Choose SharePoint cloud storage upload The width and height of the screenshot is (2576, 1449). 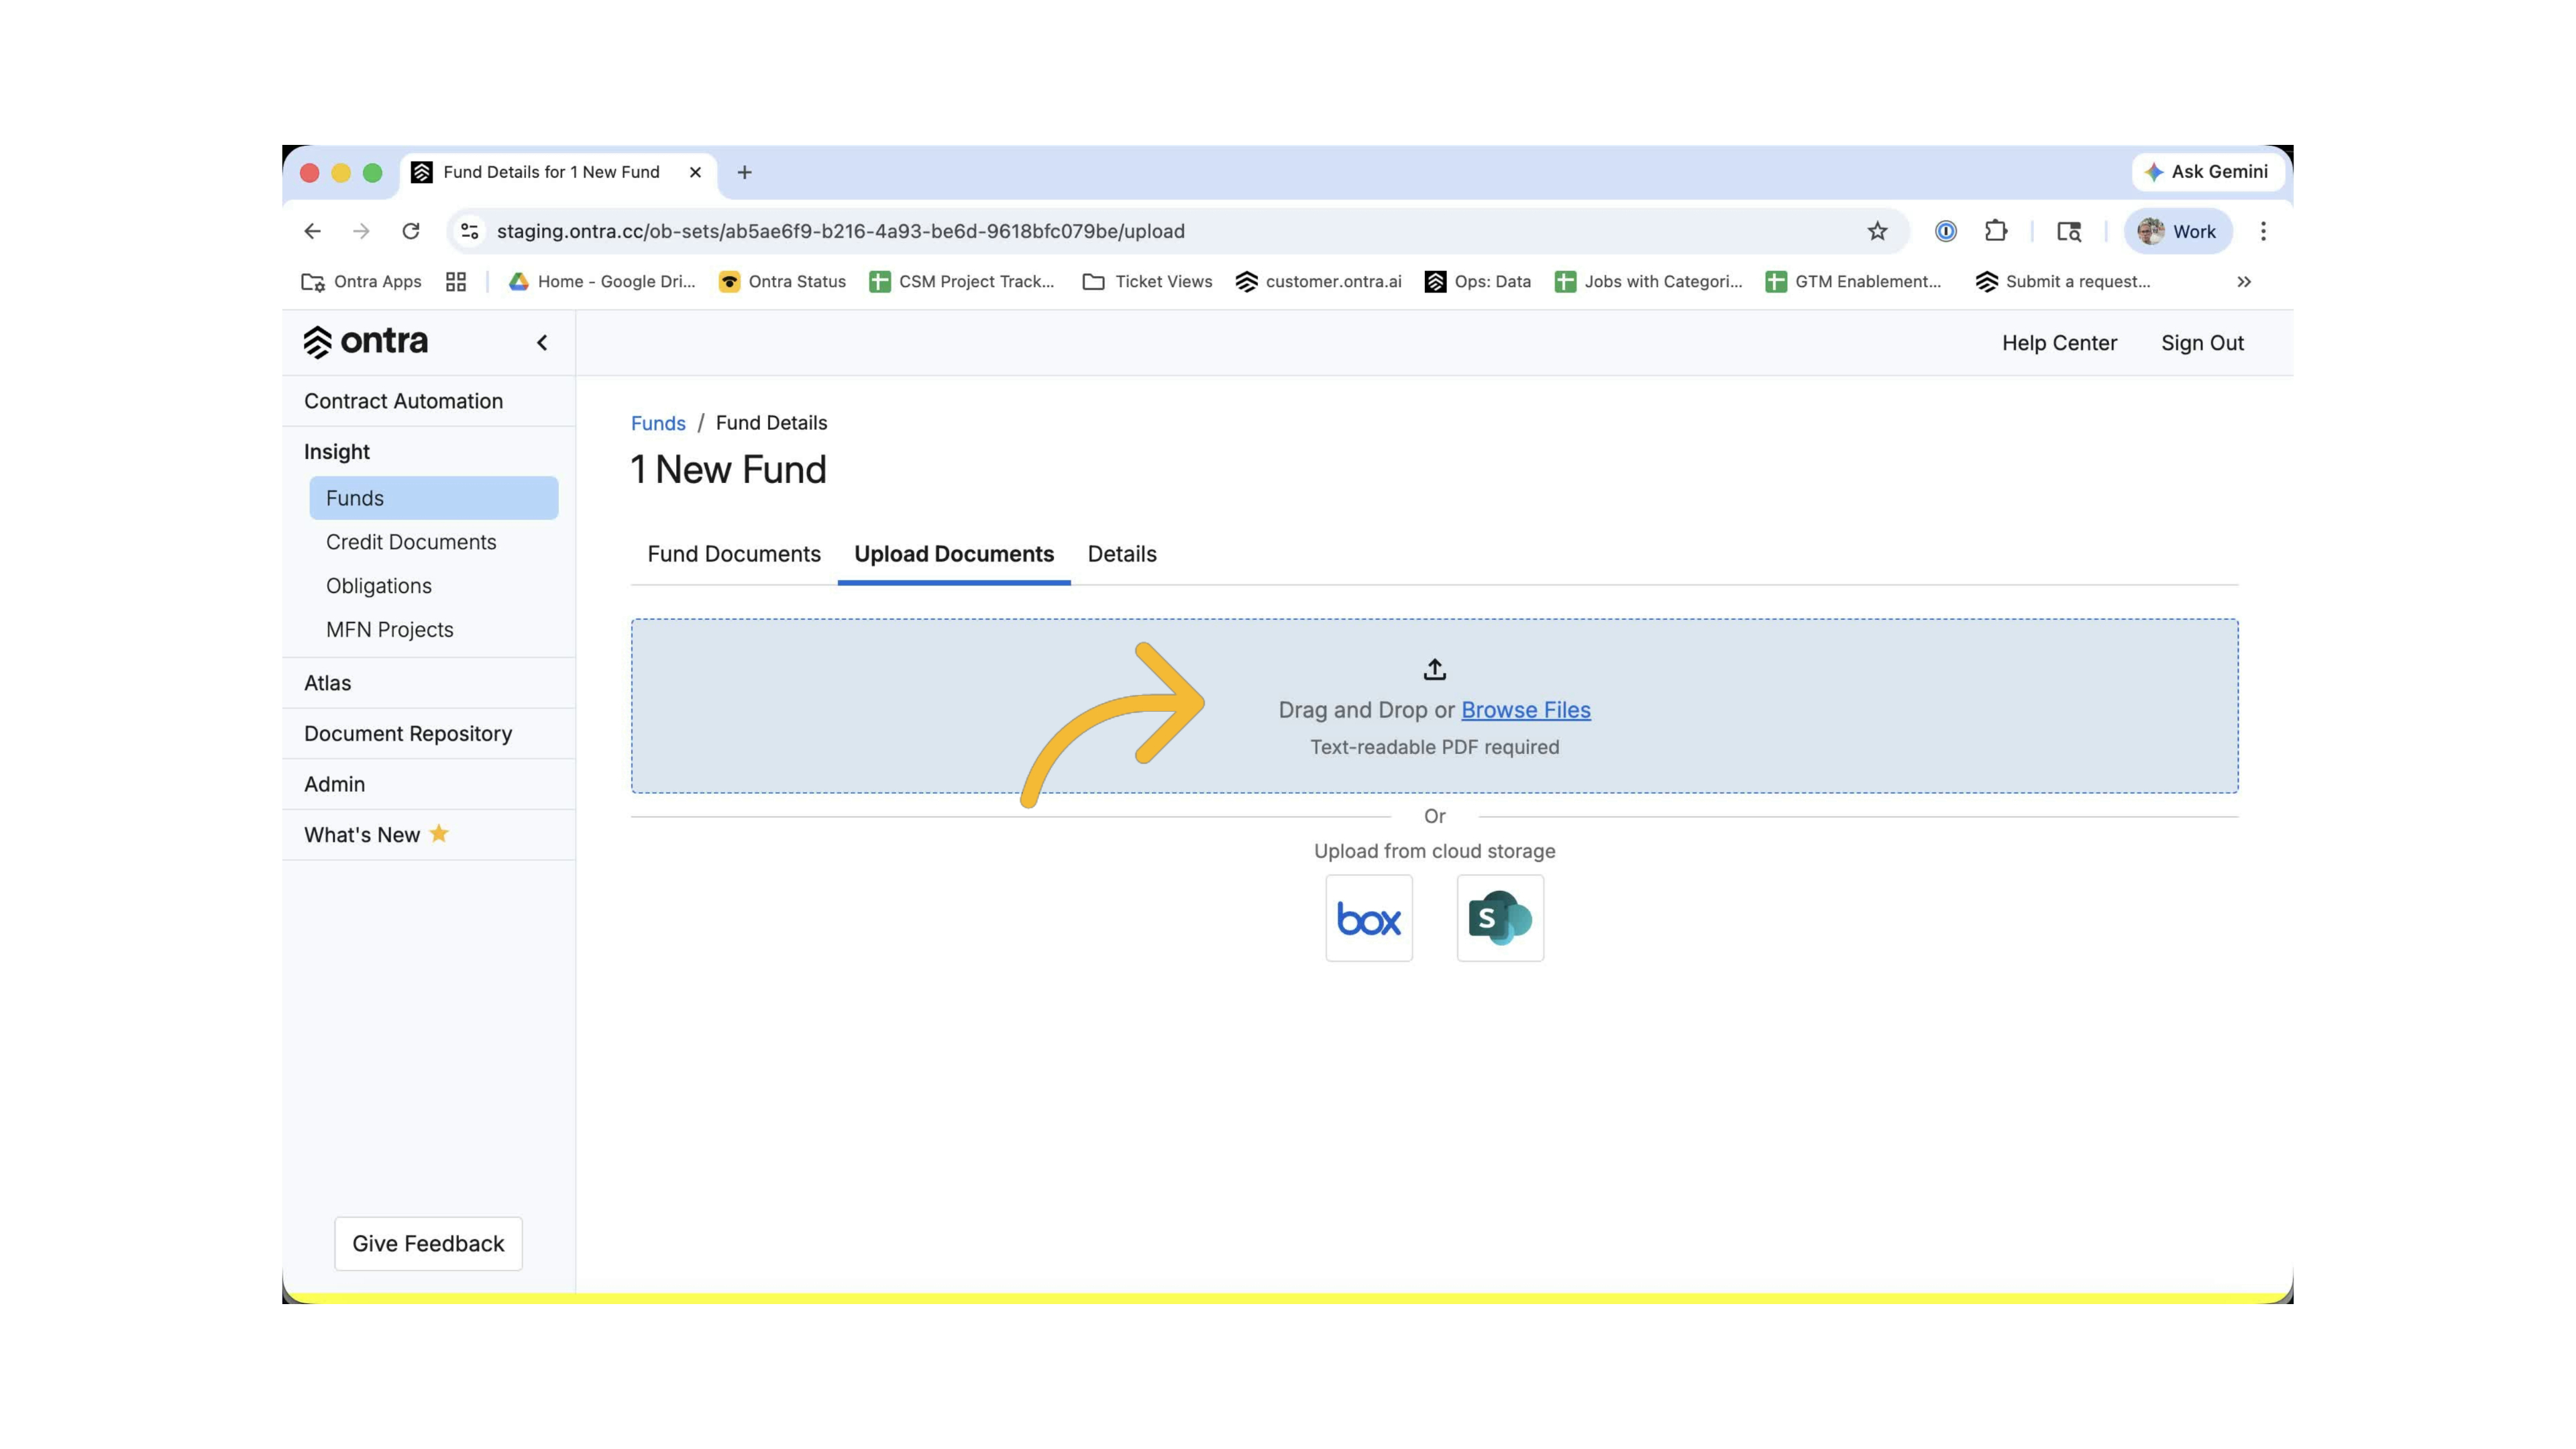[x=1500, y=918]
